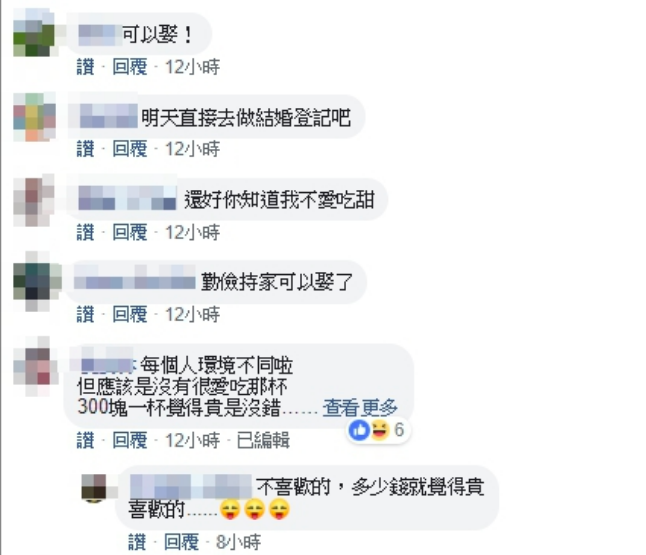Reply to the 每個人環境不同啦 comment
The image size is (646, 555).
coord(130,440)
